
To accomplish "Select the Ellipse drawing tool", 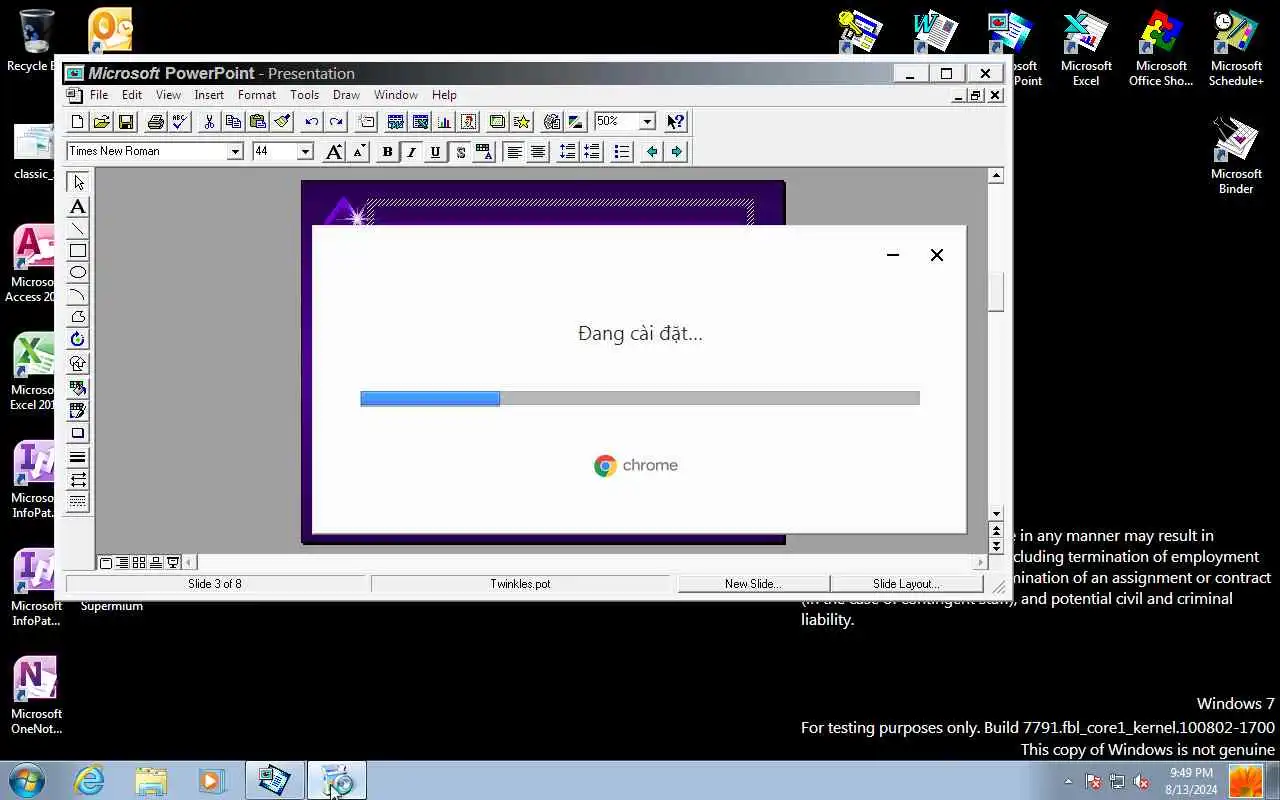I will point(78,273).
